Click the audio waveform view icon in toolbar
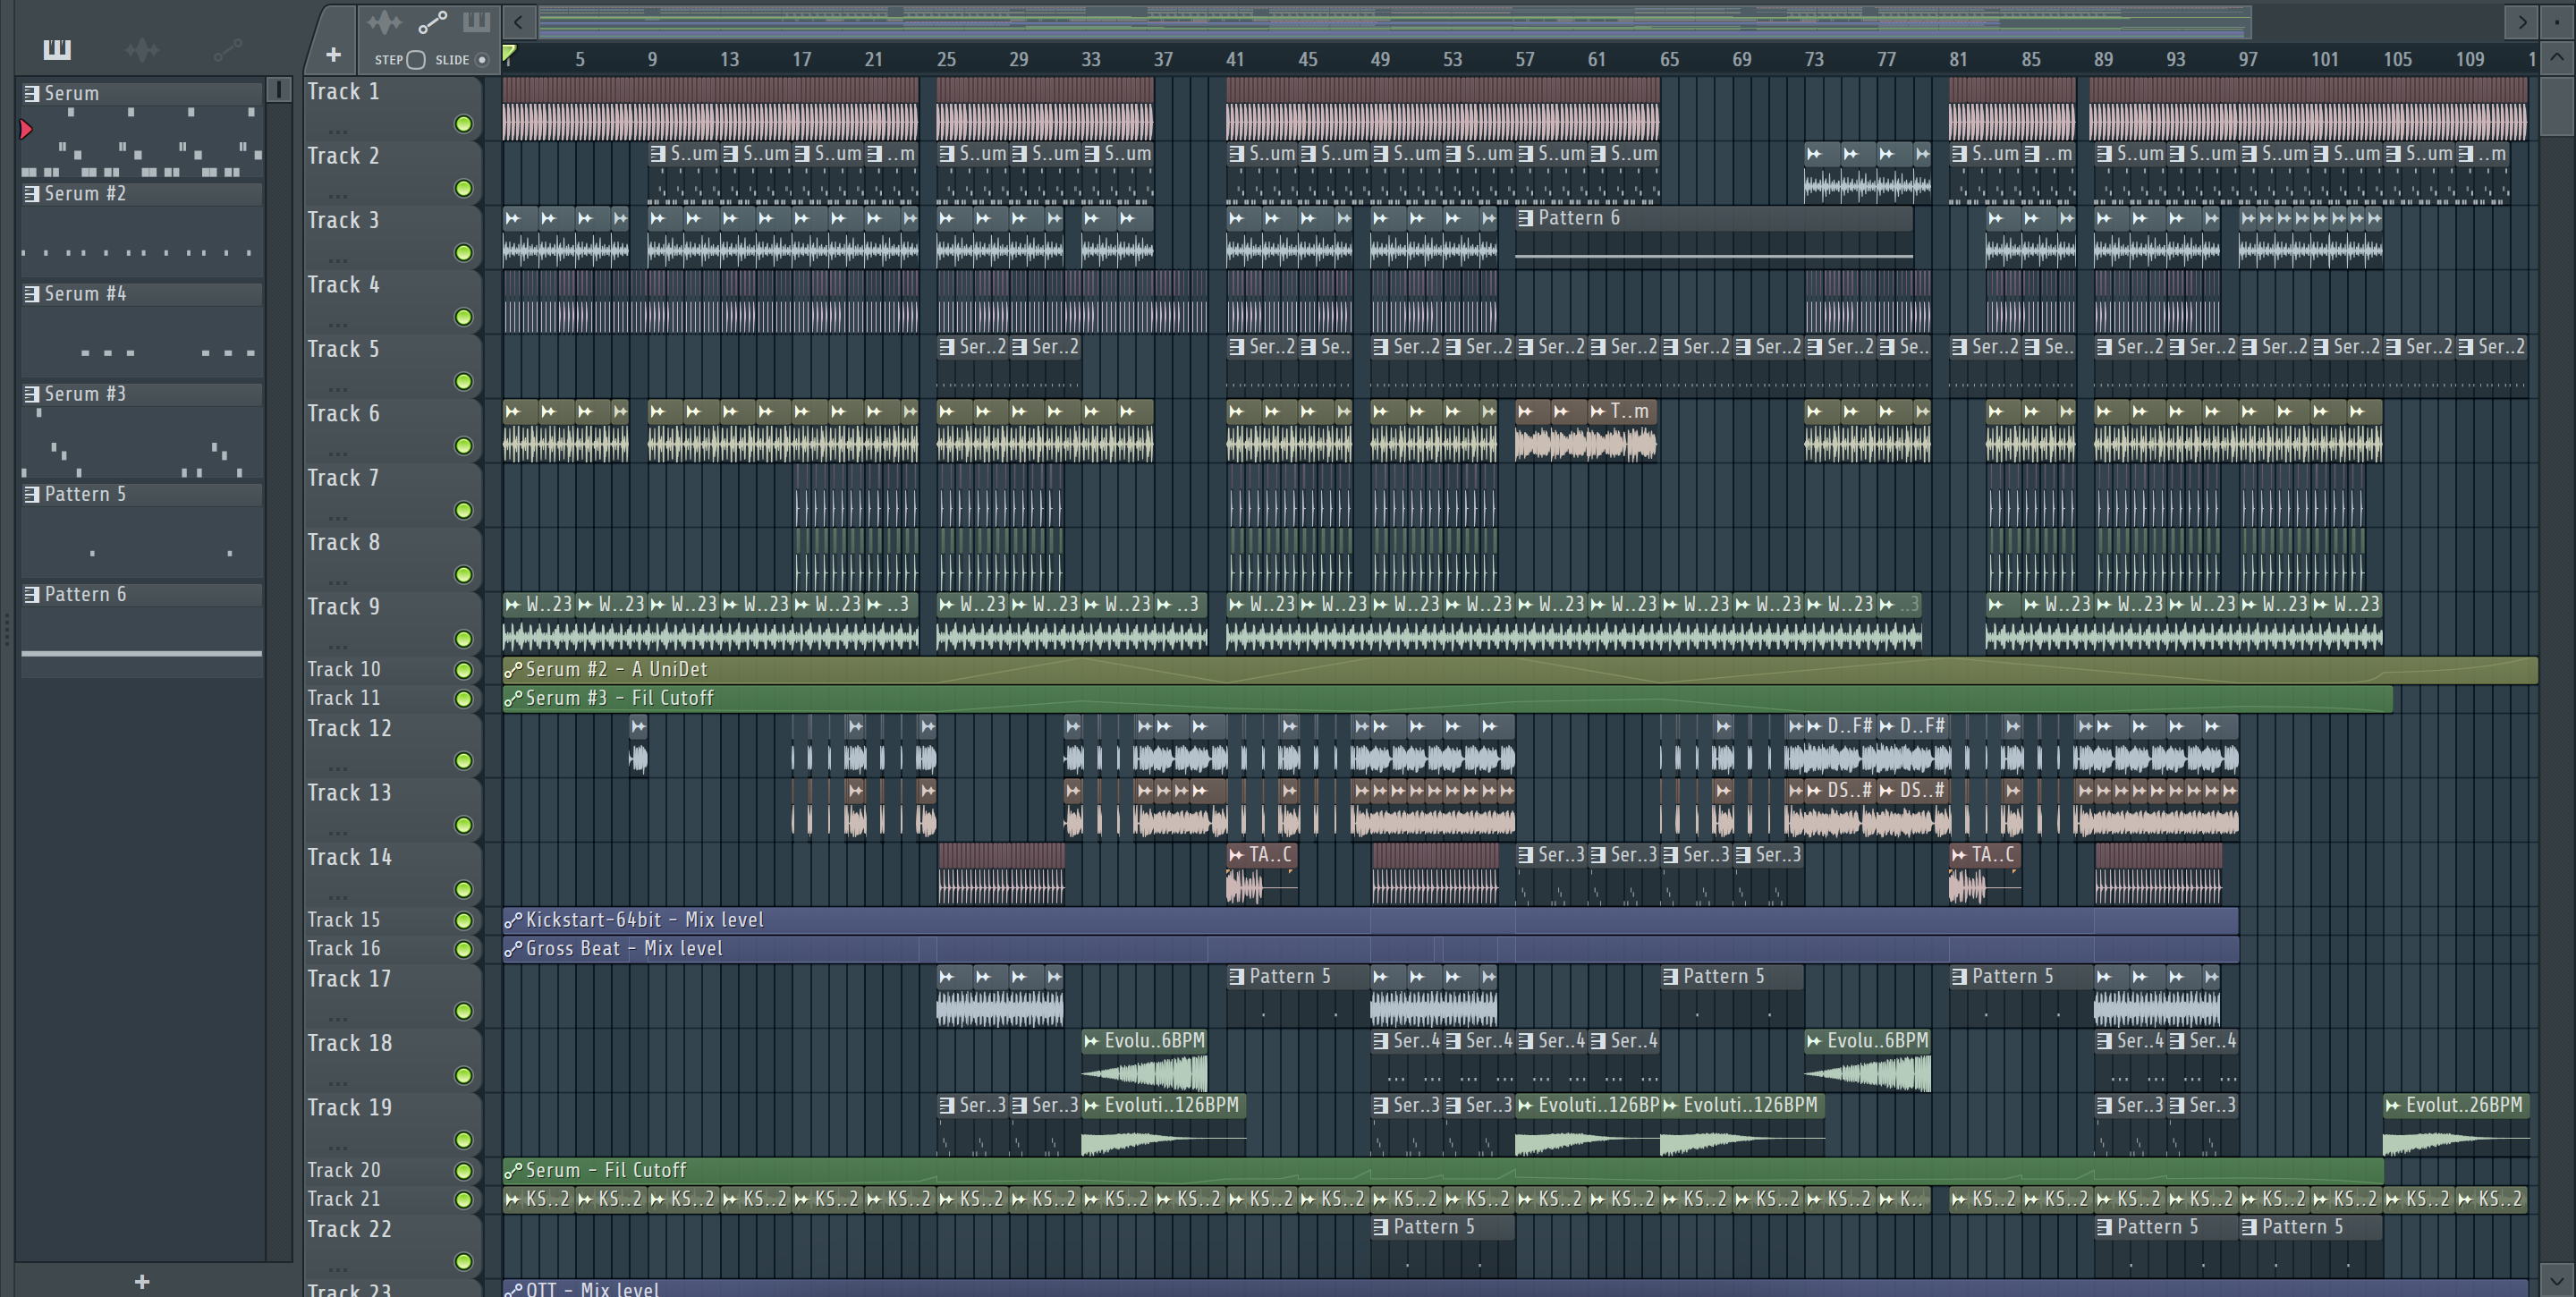The image size is (2576, 1297). [x=384, y=22]
